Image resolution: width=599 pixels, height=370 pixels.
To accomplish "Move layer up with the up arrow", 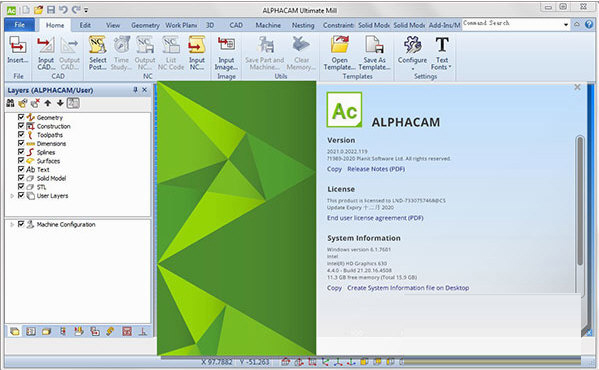I will coord(48,103).
